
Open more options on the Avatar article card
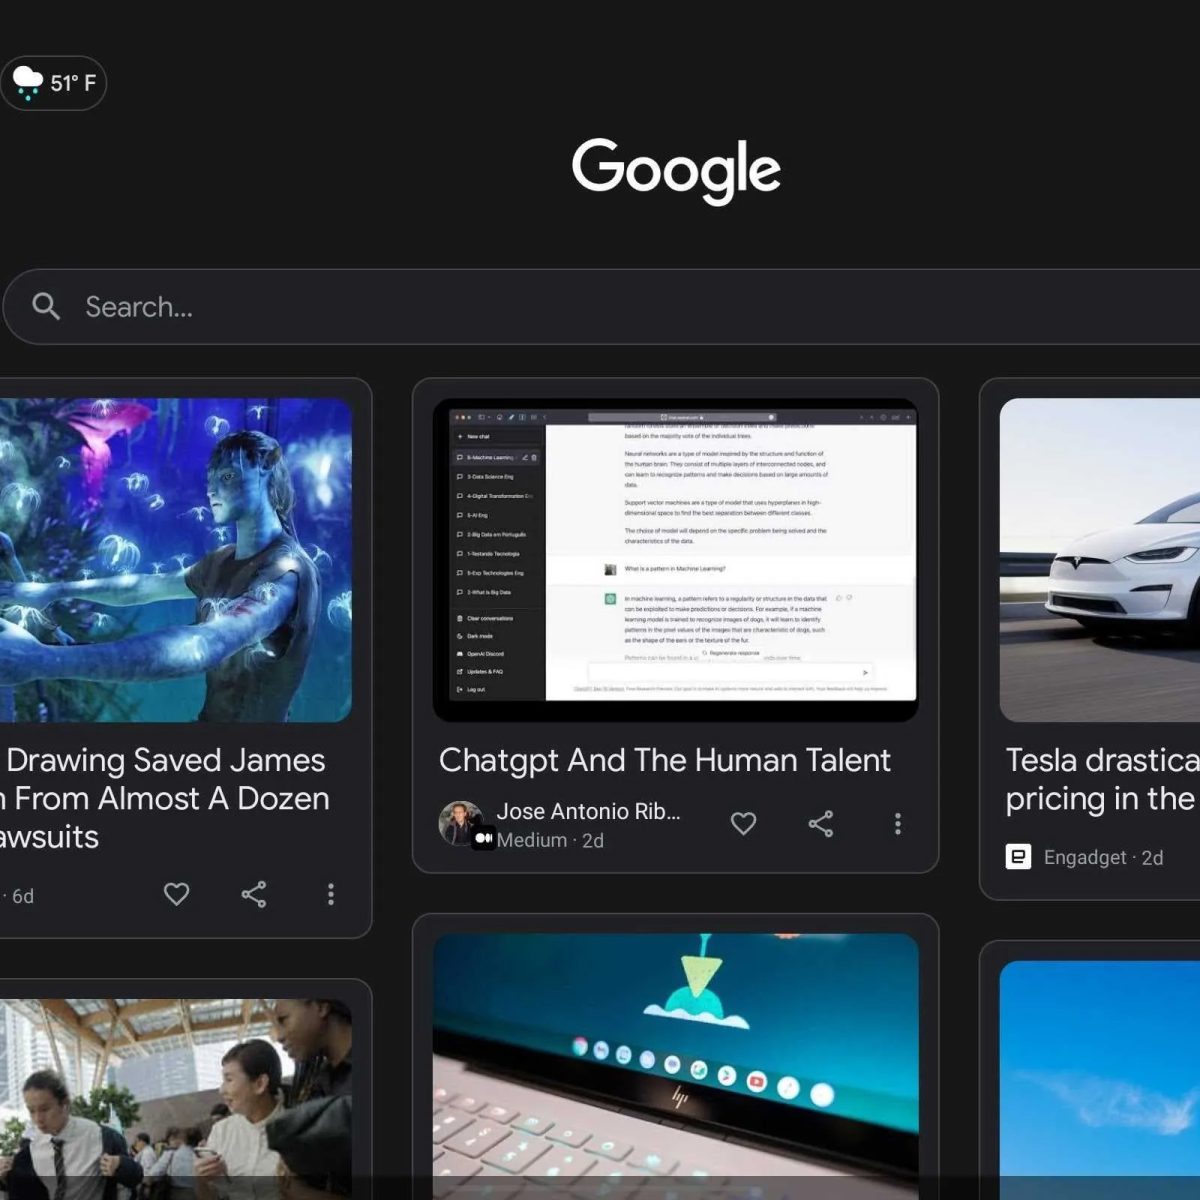pos(331,894)
